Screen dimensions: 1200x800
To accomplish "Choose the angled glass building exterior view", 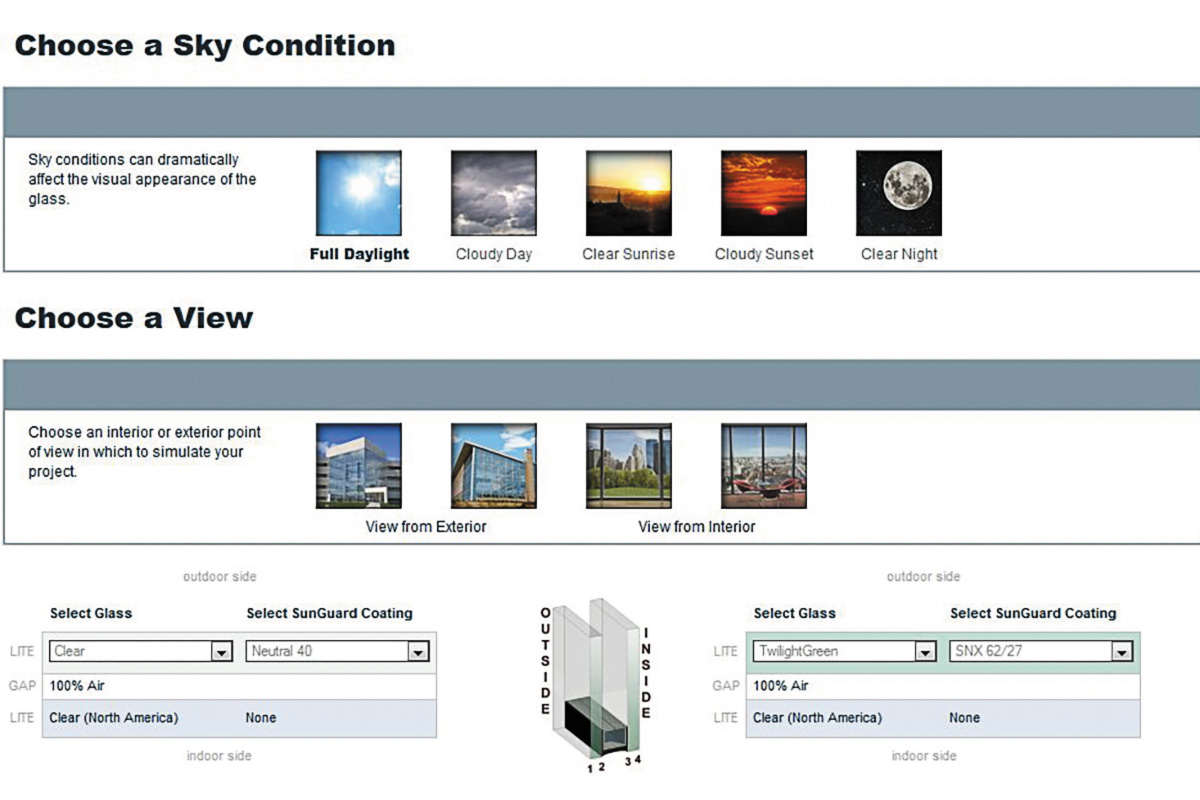I will (494, 466).
